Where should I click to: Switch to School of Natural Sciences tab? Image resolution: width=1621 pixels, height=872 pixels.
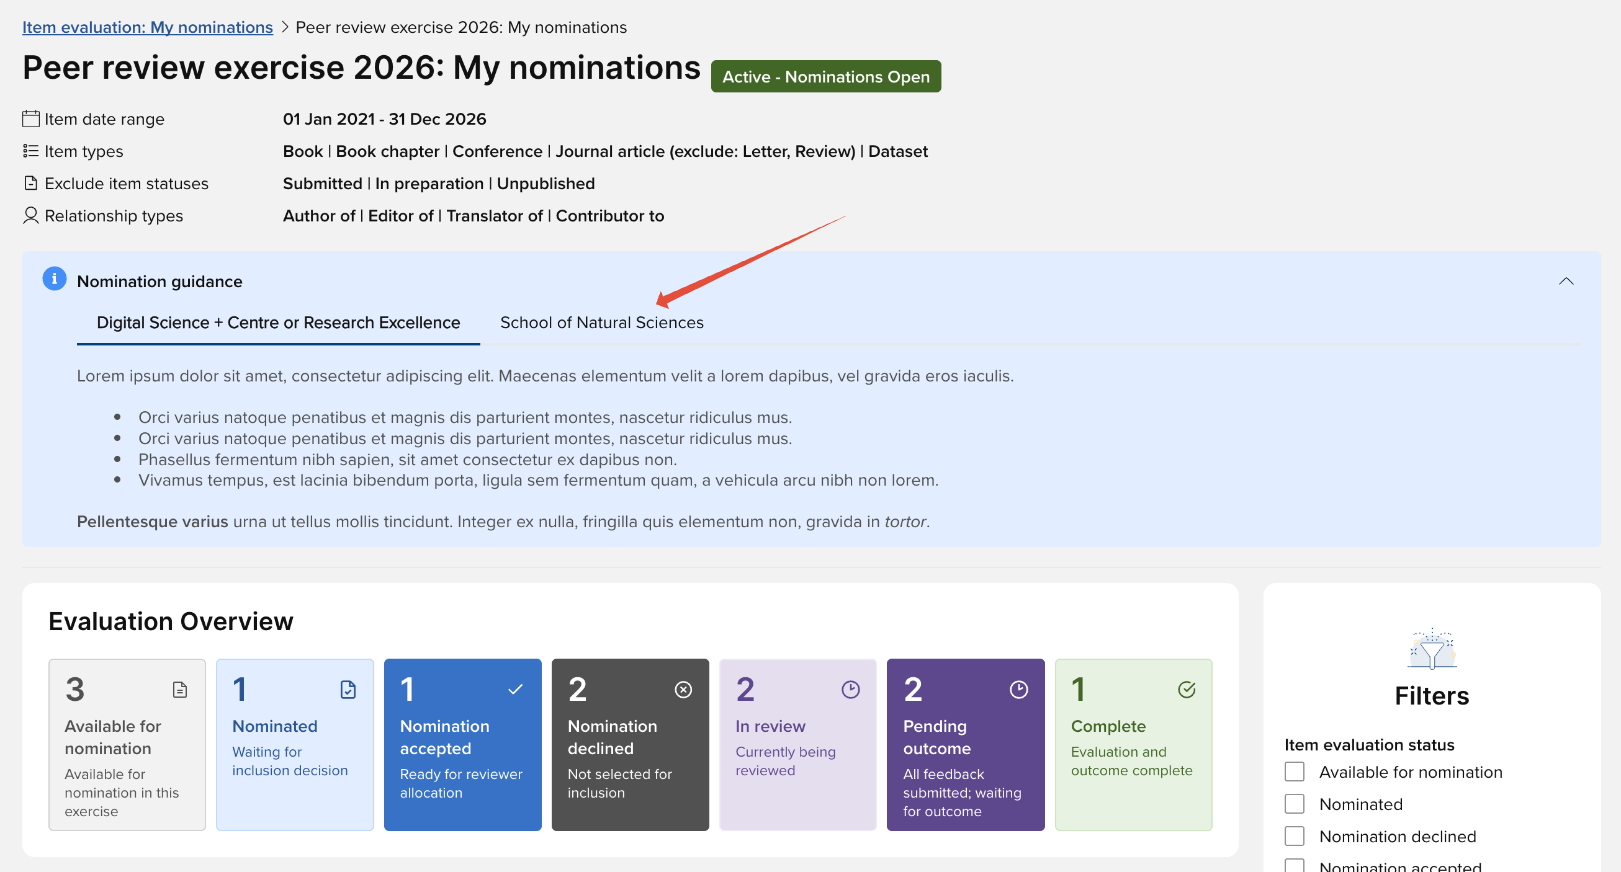602,323
